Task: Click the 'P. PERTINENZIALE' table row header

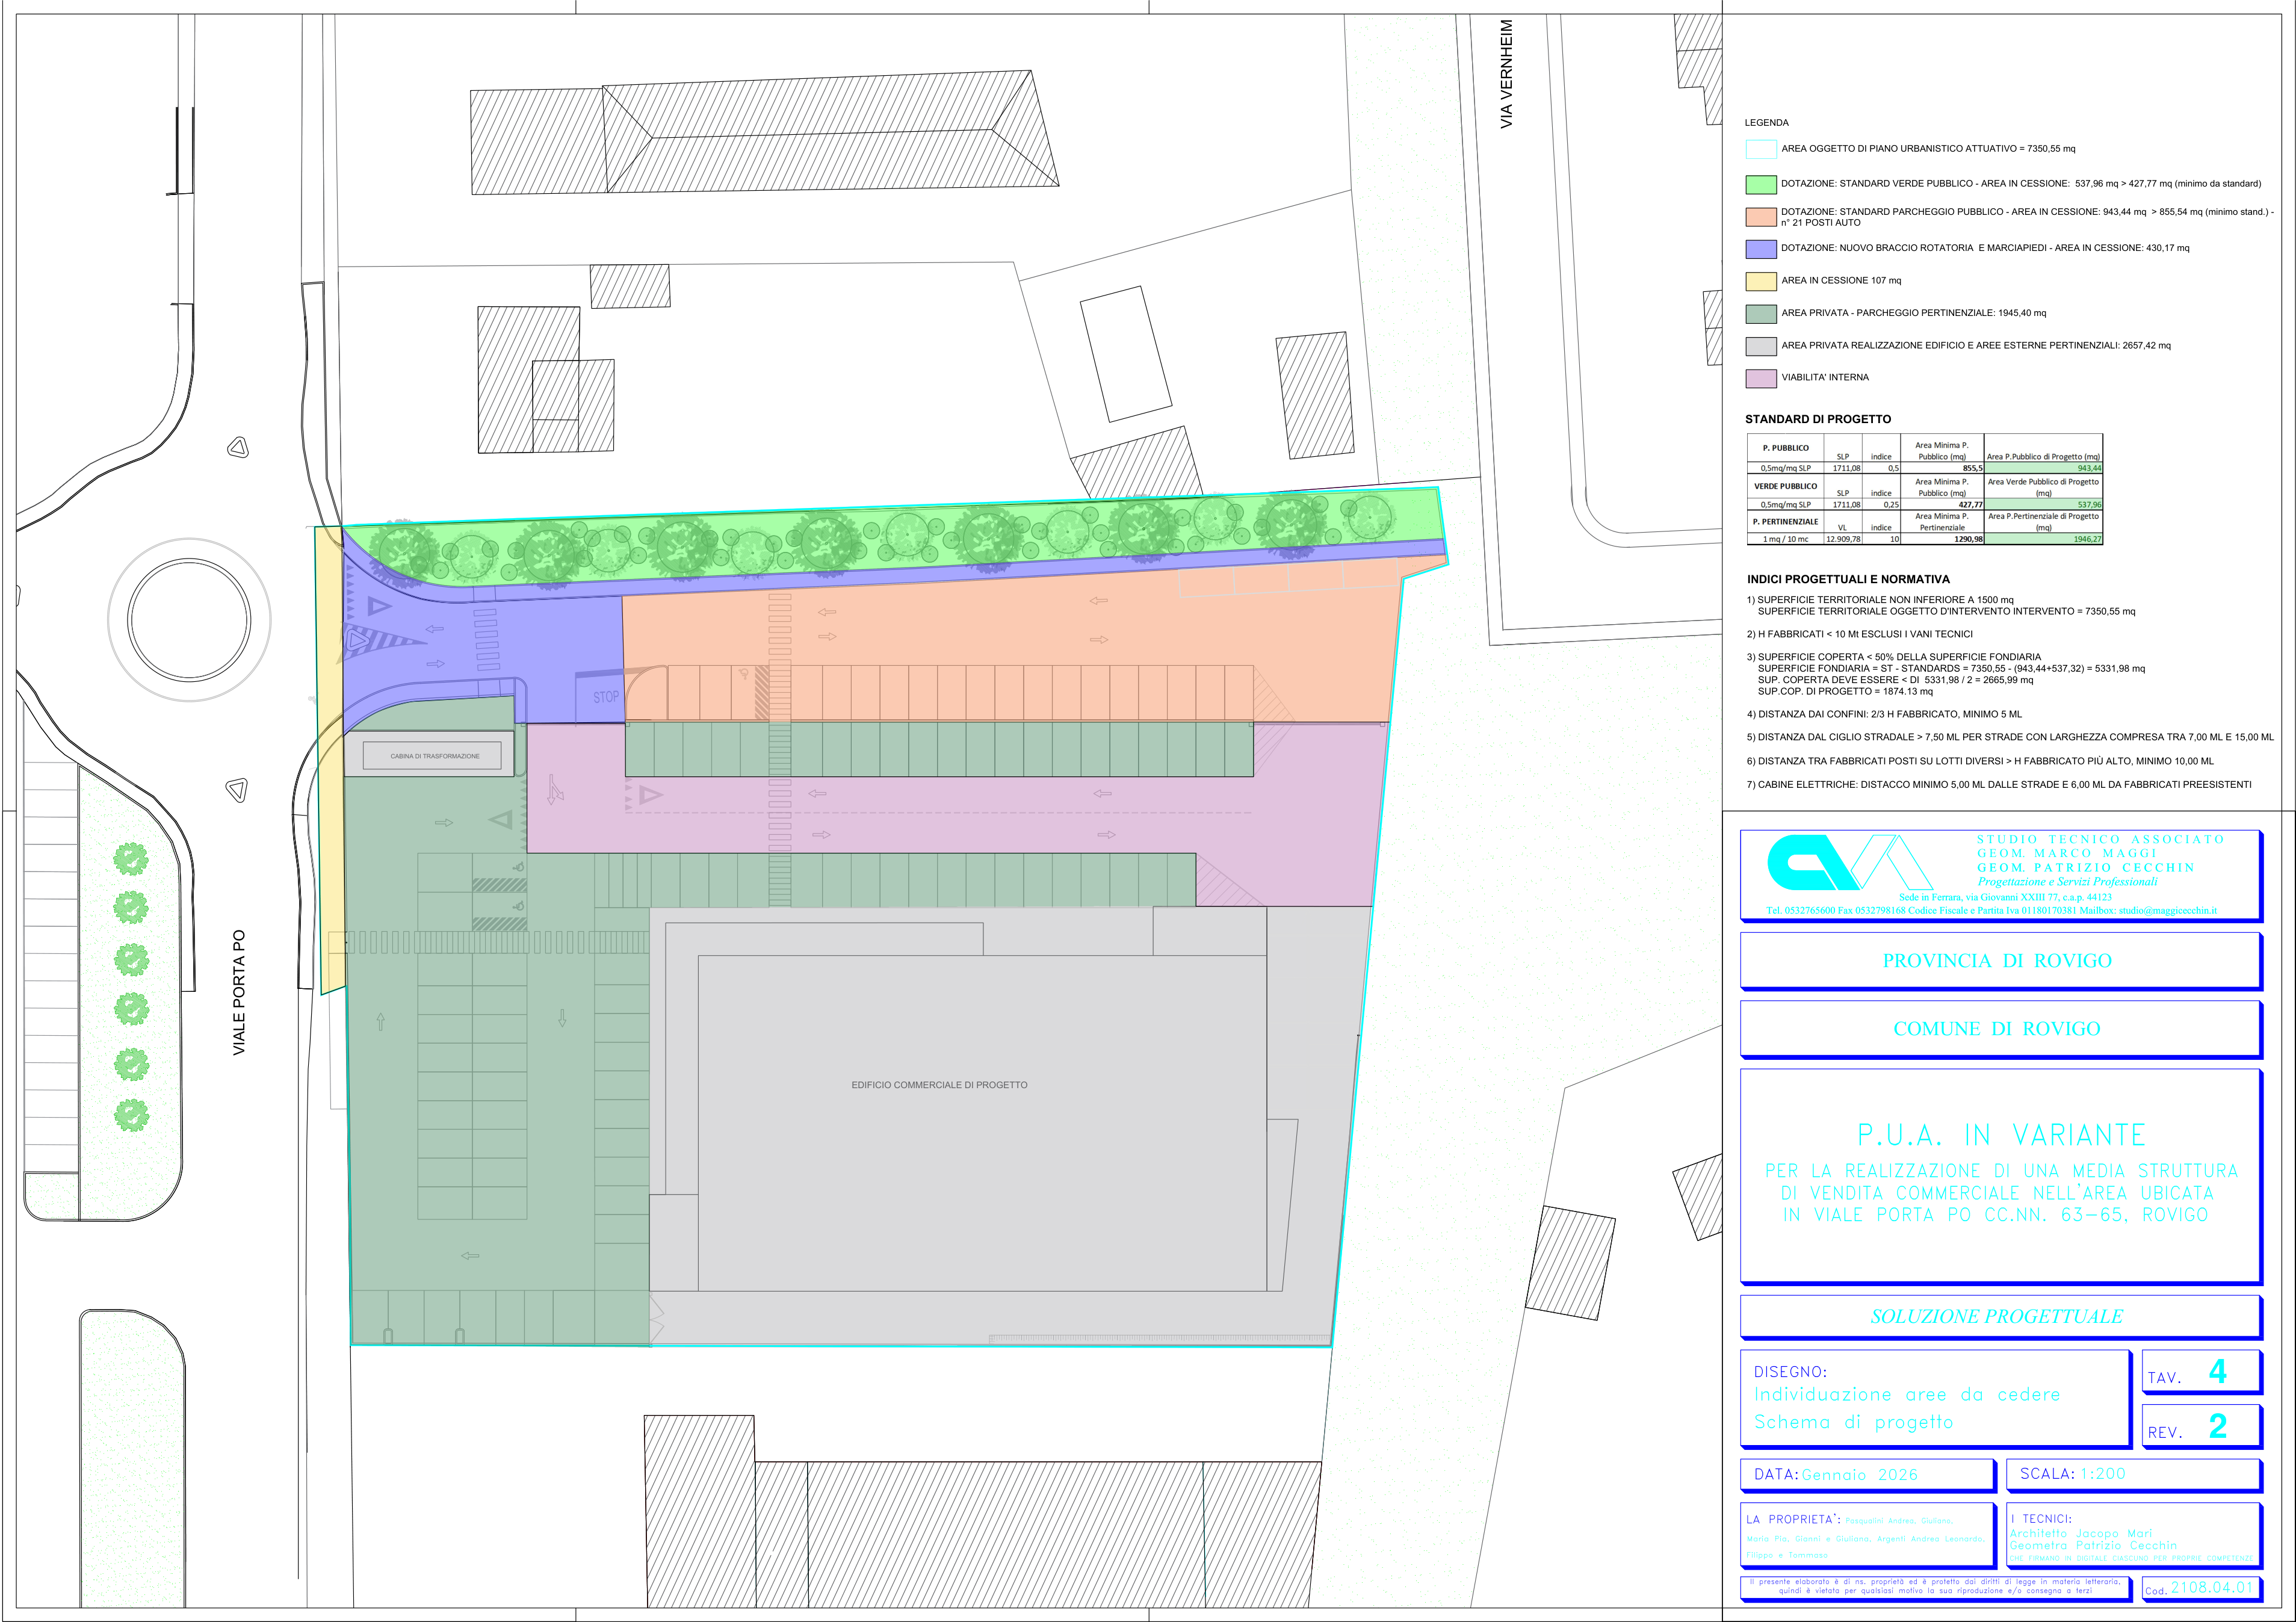Action: click(x=1786, y=522)
